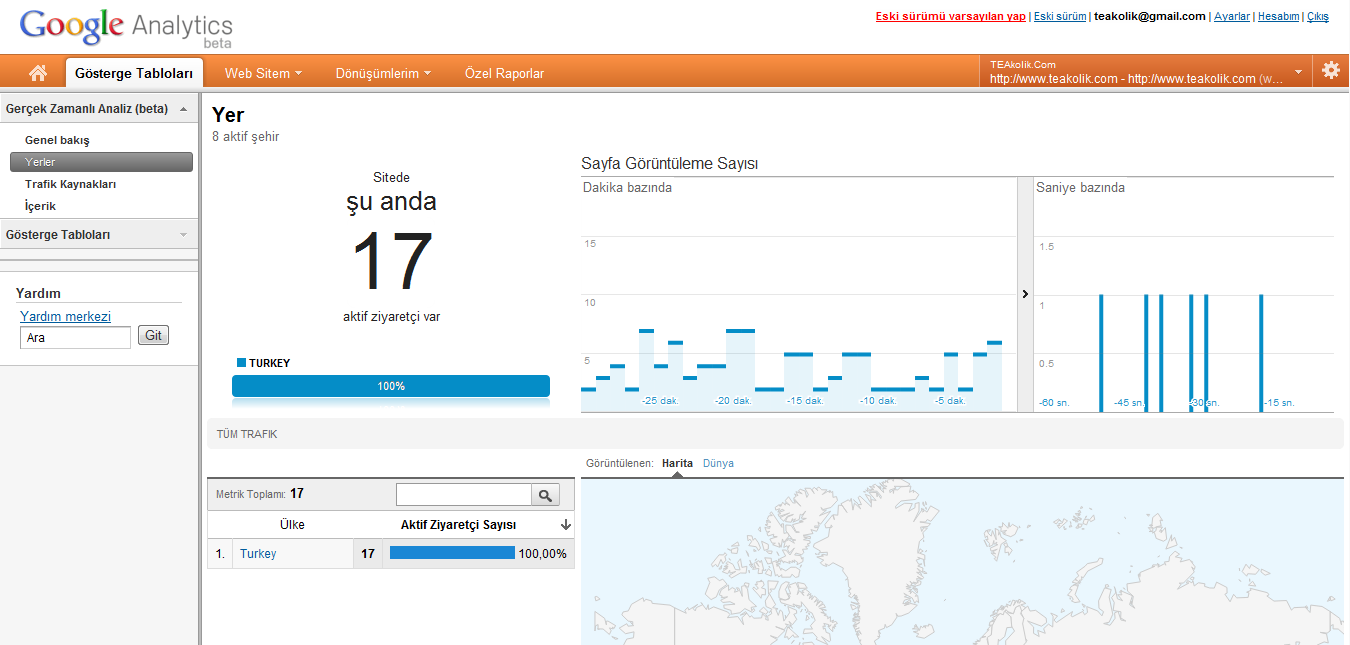Image resolution: width=1350 pixels, height=645 pixels.
Task: Select Yerler in the sidebar
Action: point(101,162)
